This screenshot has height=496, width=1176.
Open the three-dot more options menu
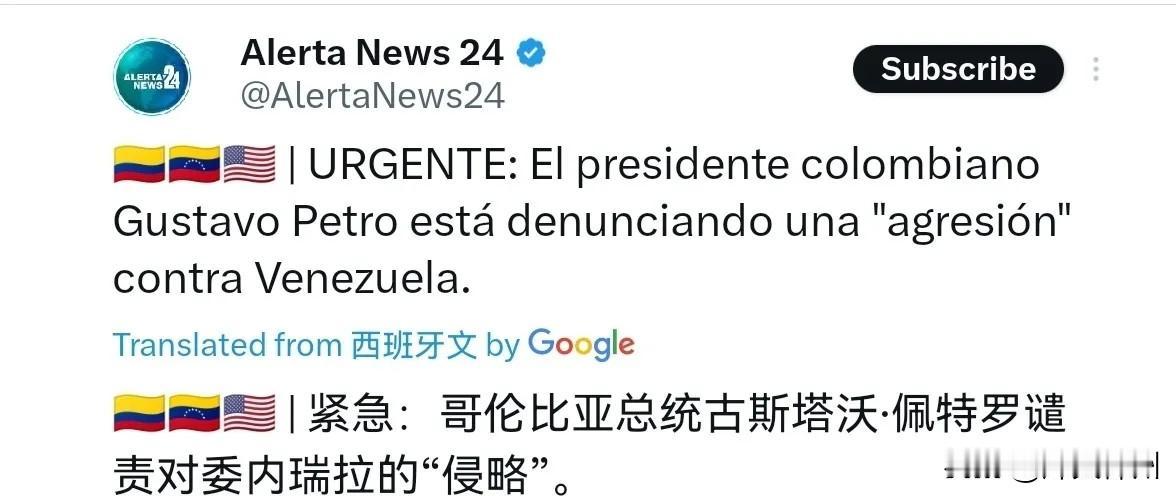pyautogui.click(x=1096, y=69)
